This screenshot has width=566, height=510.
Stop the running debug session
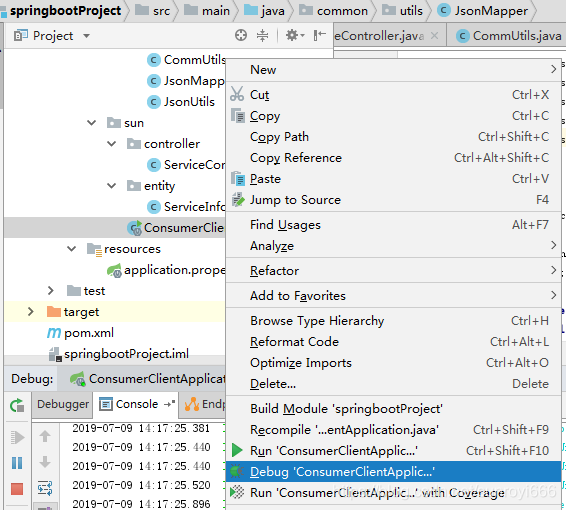(x=17, y=489)
